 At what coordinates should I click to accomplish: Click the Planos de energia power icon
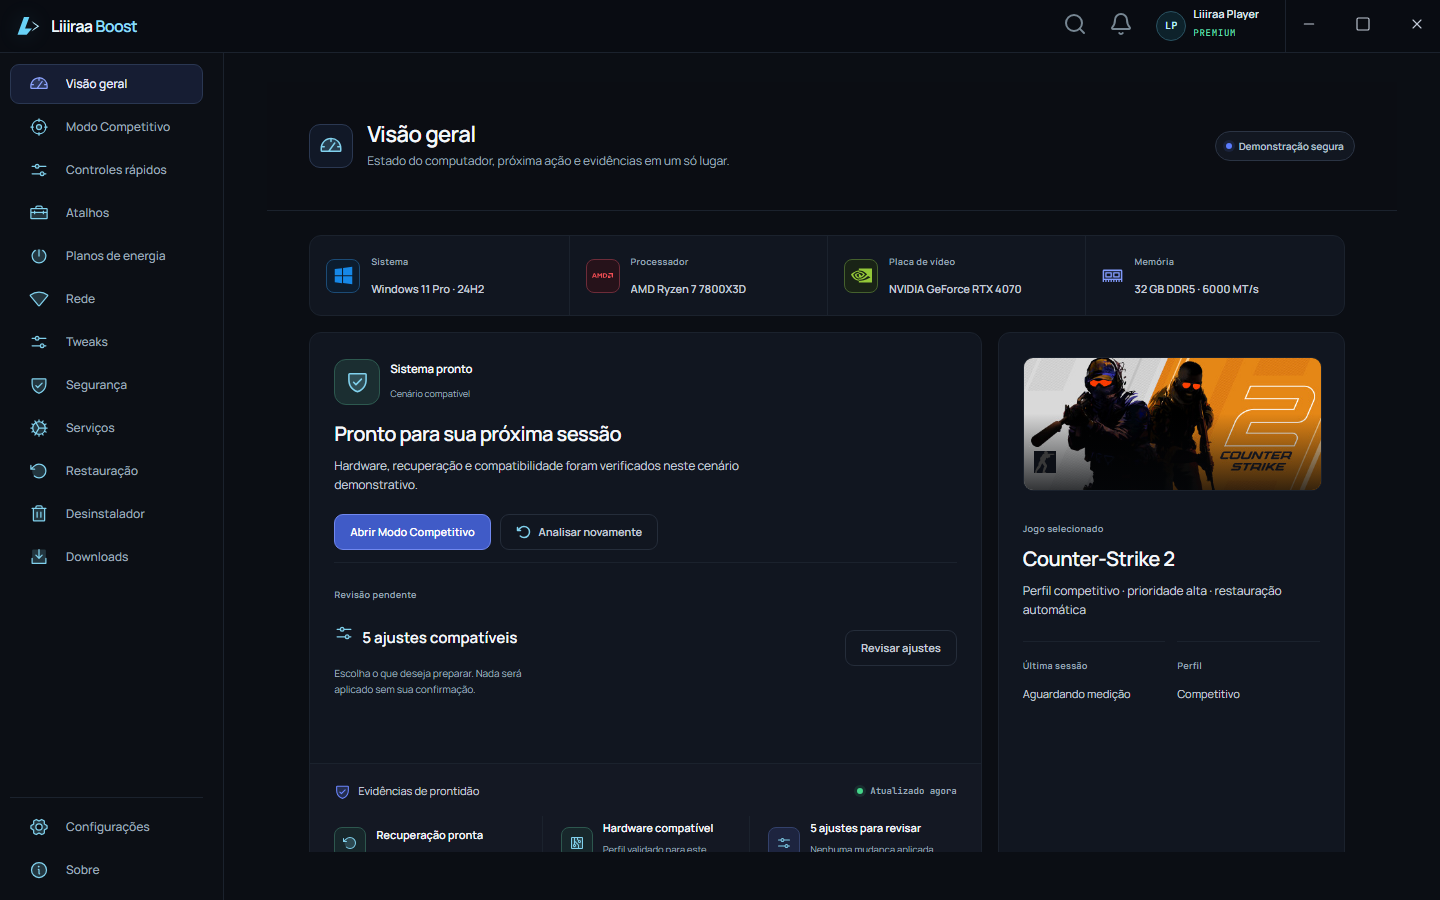pyautogui.click(x=39, y=256)
